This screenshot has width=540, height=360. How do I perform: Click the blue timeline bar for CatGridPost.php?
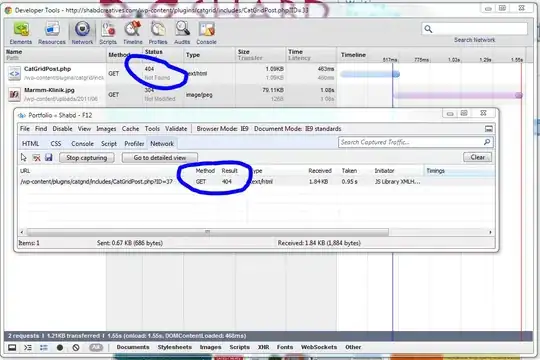[x=370, y=74]
